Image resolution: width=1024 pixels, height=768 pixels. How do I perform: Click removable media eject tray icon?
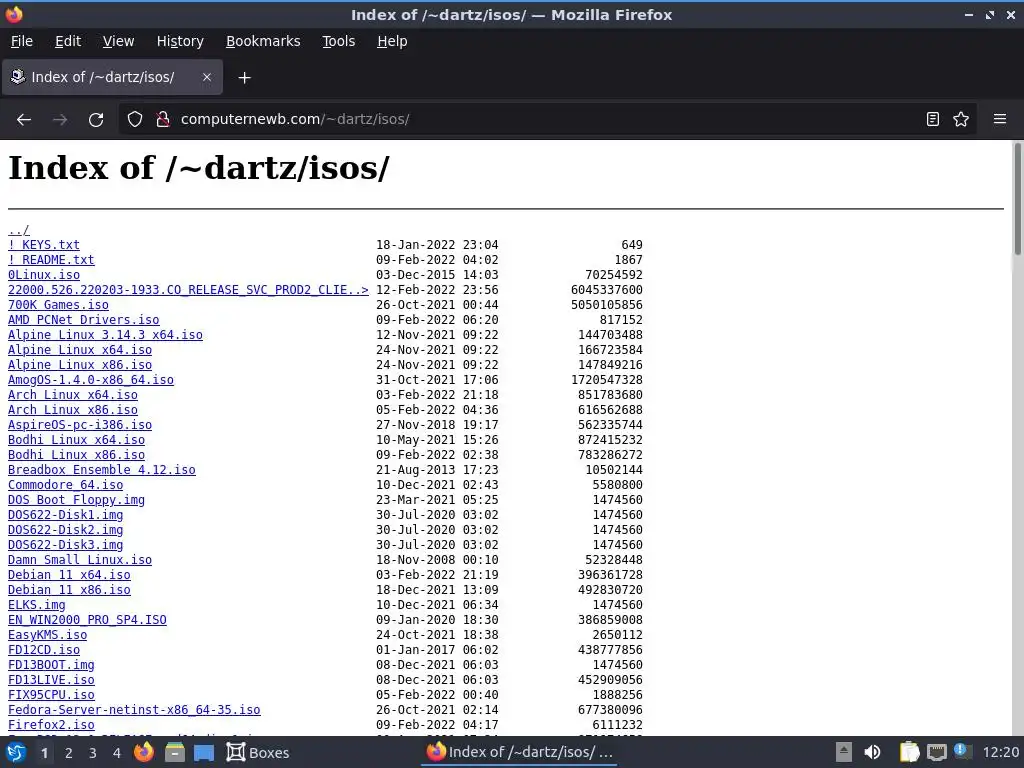click(843, 752)
